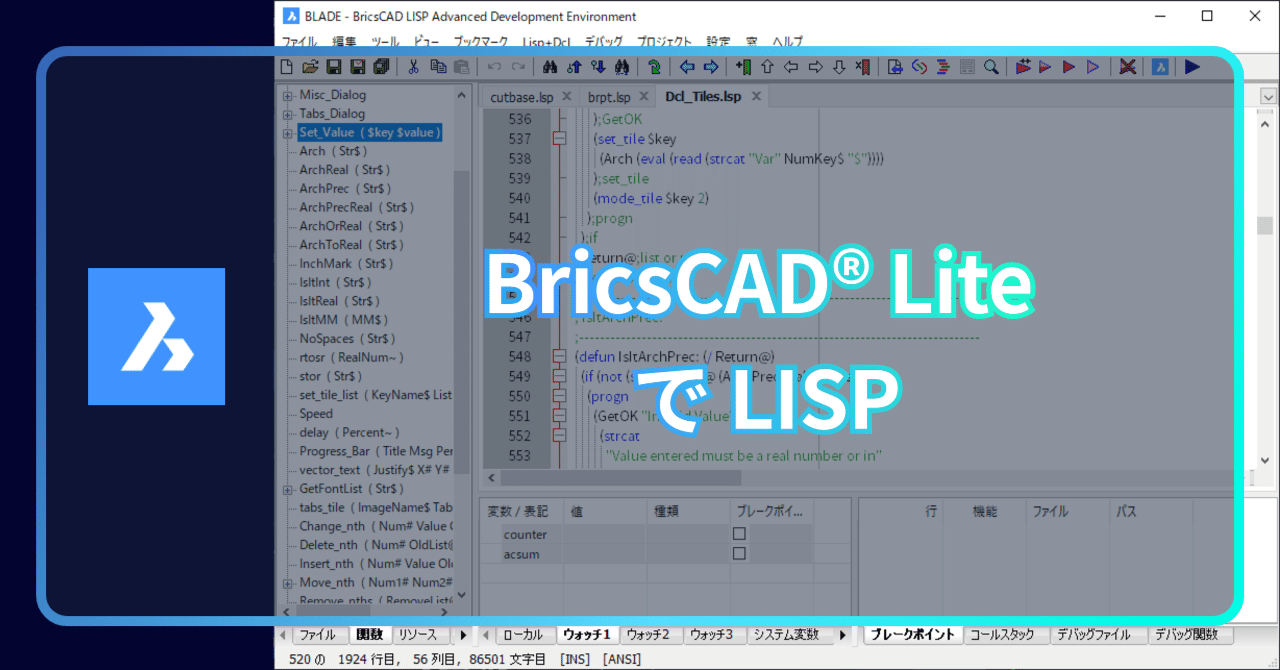Click the Copy icon
Viewport: 1280px width, 670px height.
coord(437,66)
